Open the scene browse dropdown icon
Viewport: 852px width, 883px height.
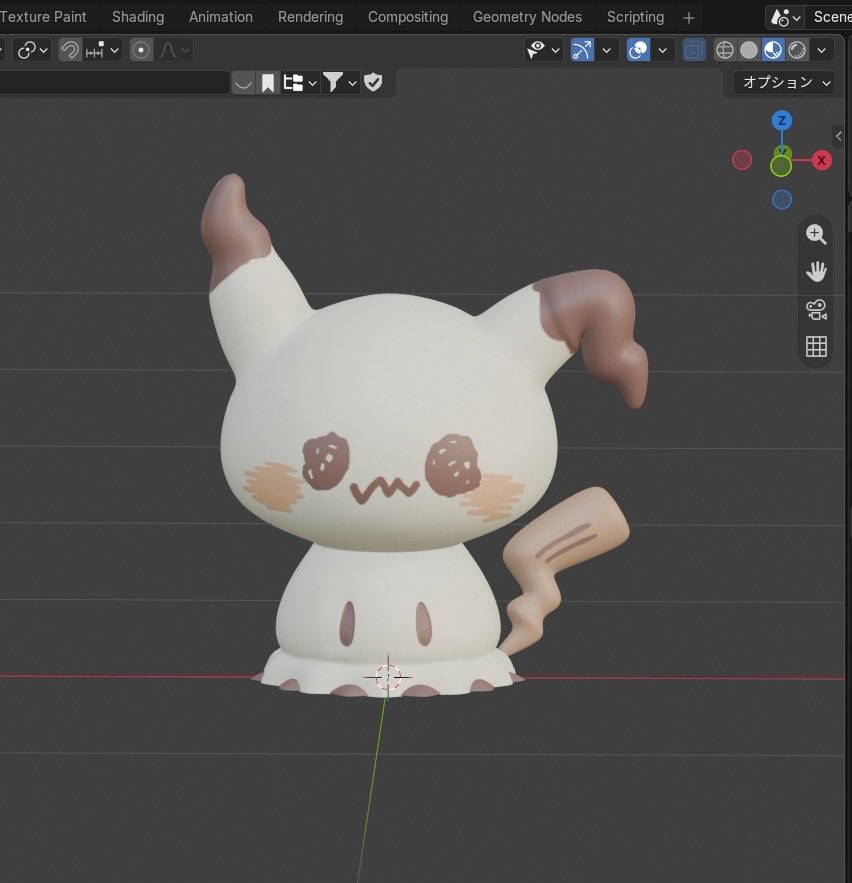[x=786, y=17]
